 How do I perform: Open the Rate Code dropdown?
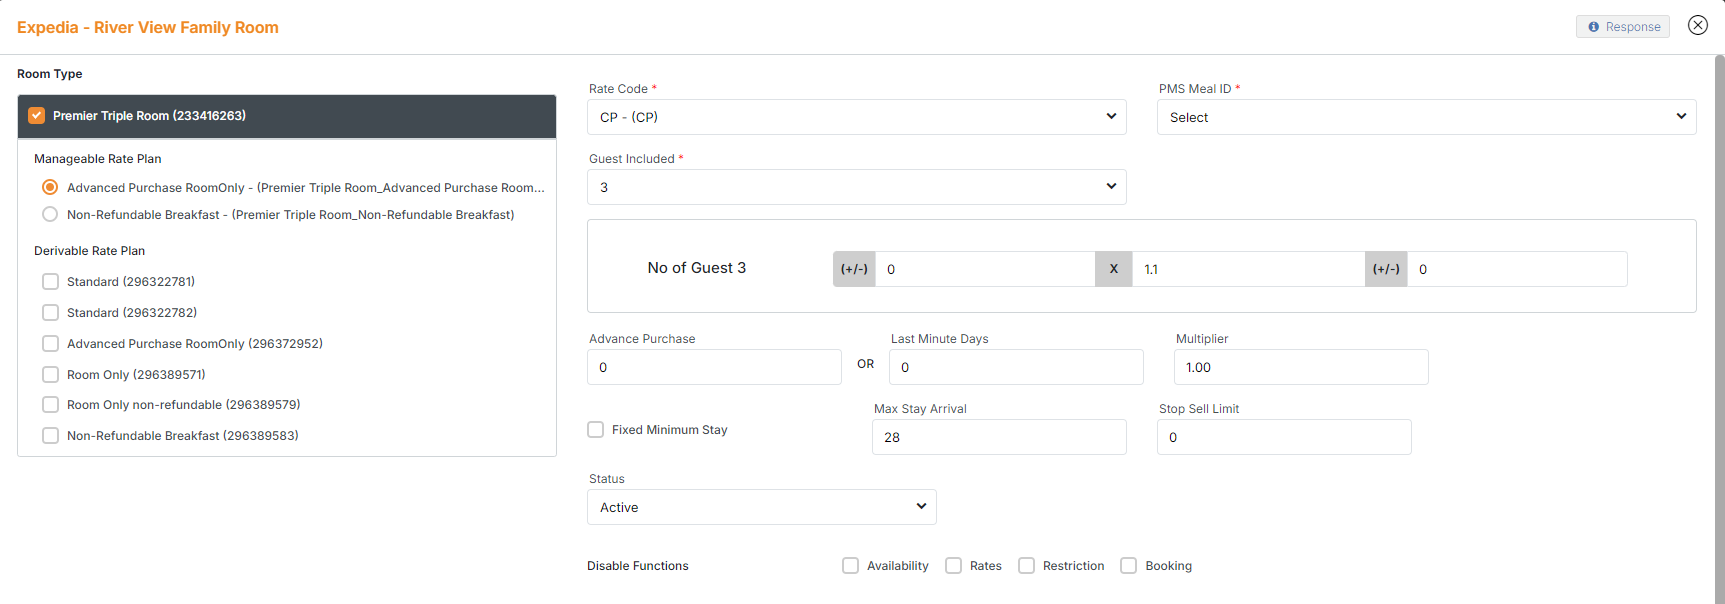click(x=856, y=117)
